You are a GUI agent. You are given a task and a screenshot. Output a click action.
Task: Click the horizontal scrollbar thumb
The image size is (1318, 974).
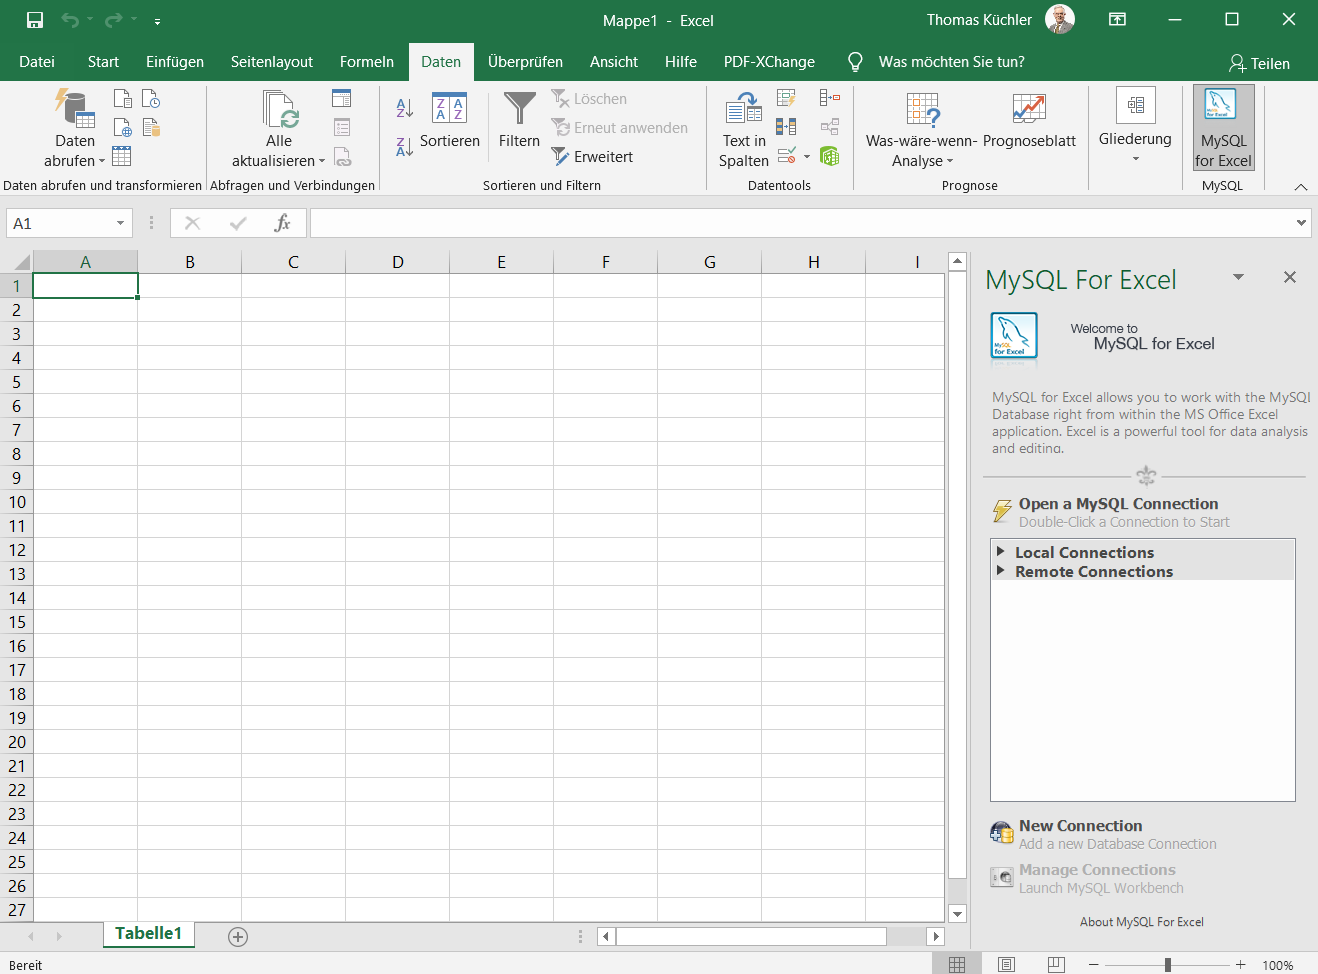751,936
